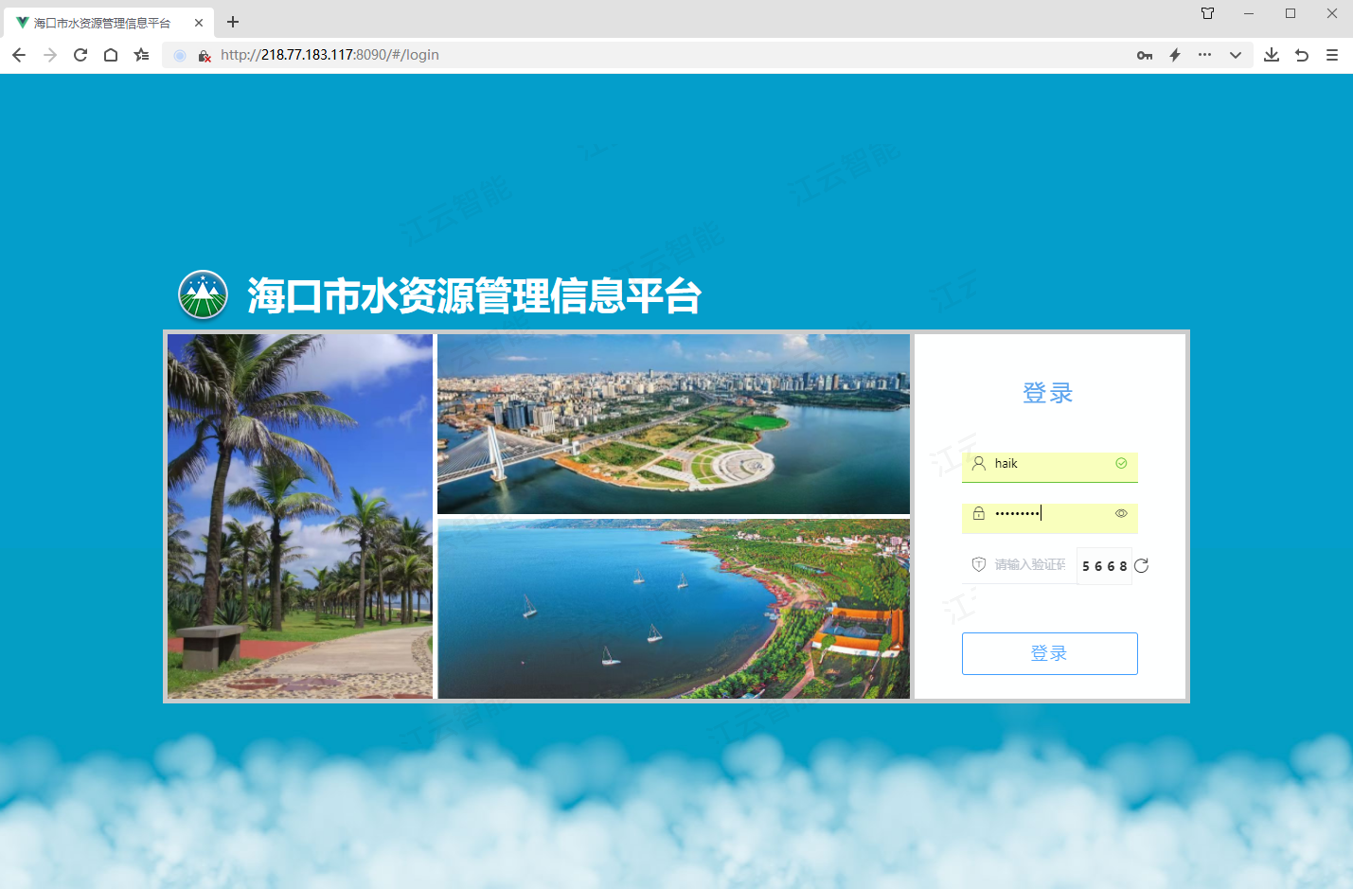This screenshot has height=889, width=1353.
Task: Go to the browser home page
Action: point(111,55)
